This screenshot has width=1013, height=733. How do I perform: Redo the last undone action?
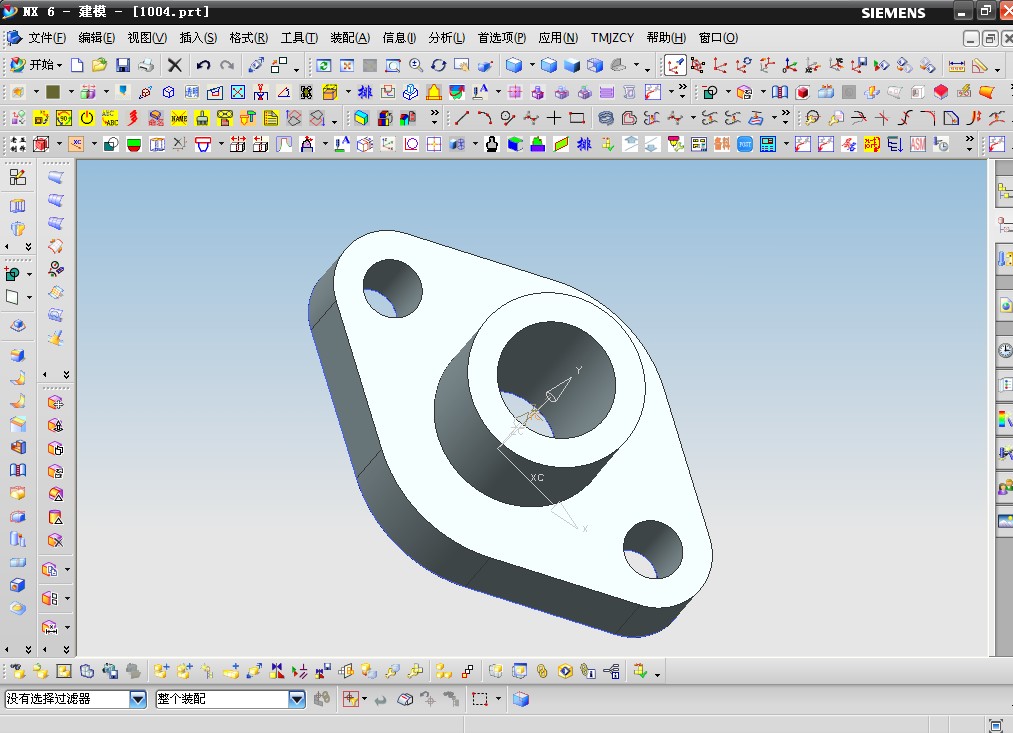pos(227,65)
